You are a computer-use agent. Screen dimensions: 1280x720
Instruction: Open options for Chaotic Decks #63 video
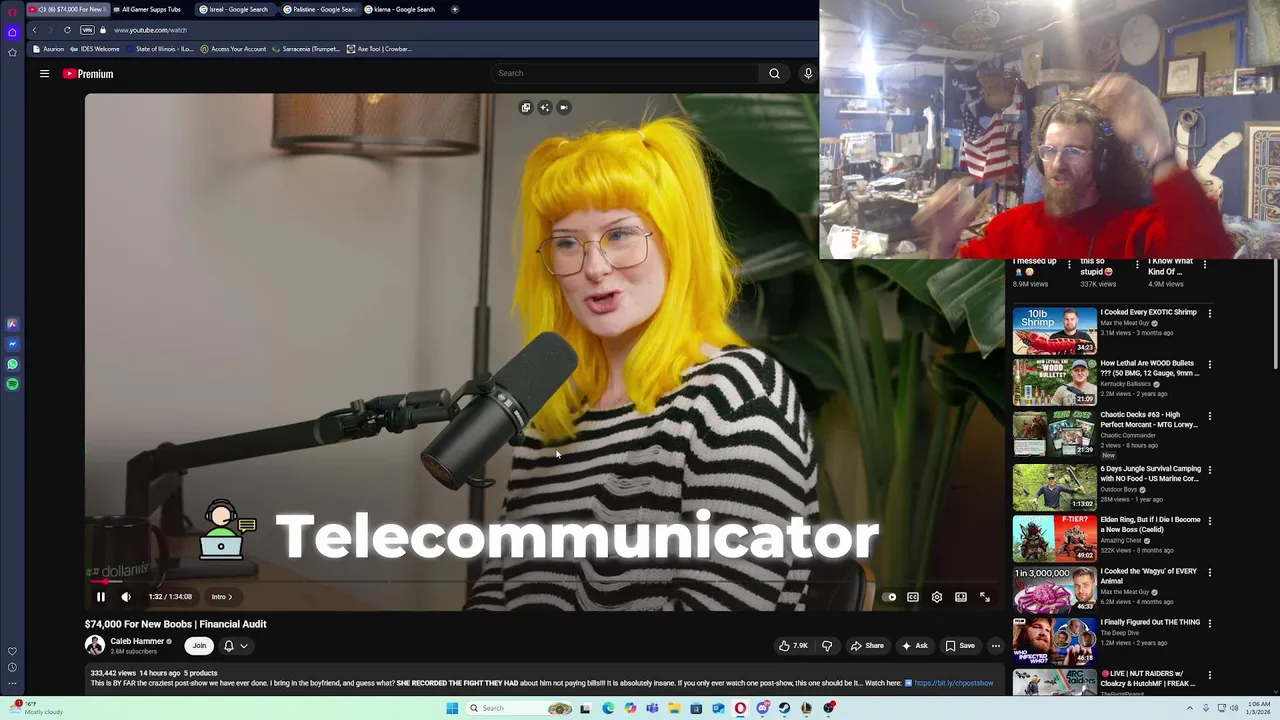(1210, 417)
